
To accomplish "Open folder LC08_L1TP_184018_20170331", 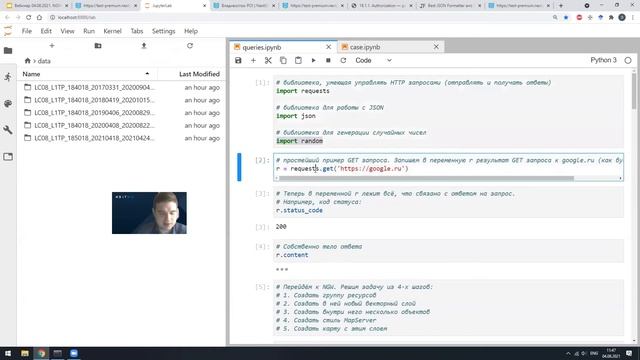I will tap(122, 87).
